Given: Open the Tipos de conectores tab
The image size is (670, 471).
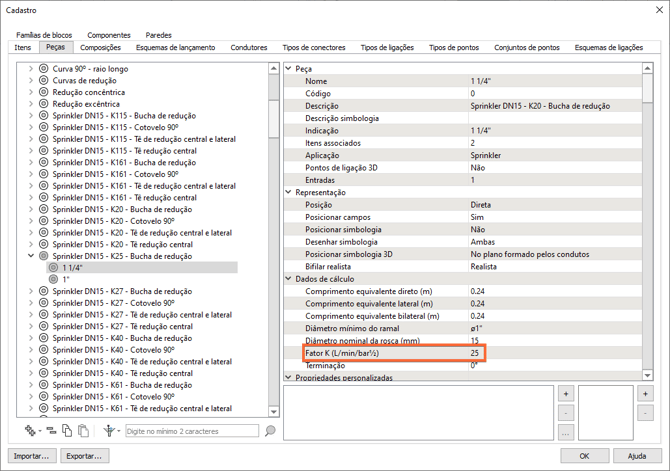Looking at the screenshot, I should click(313, 47).
